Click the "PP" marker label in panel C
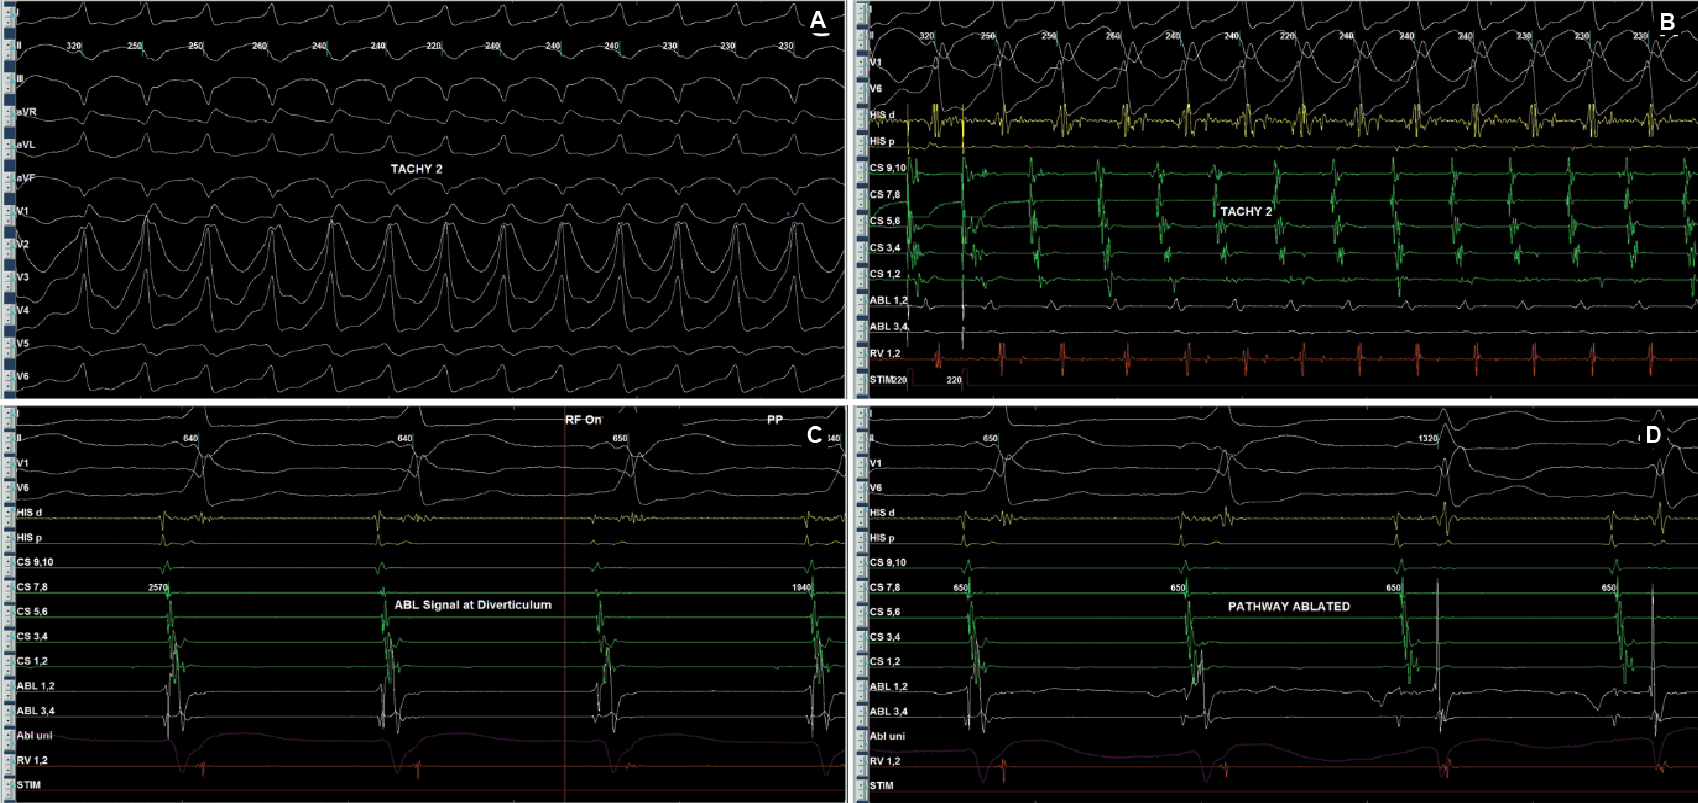Screen dimensions: 1698x803 (775, 420)
